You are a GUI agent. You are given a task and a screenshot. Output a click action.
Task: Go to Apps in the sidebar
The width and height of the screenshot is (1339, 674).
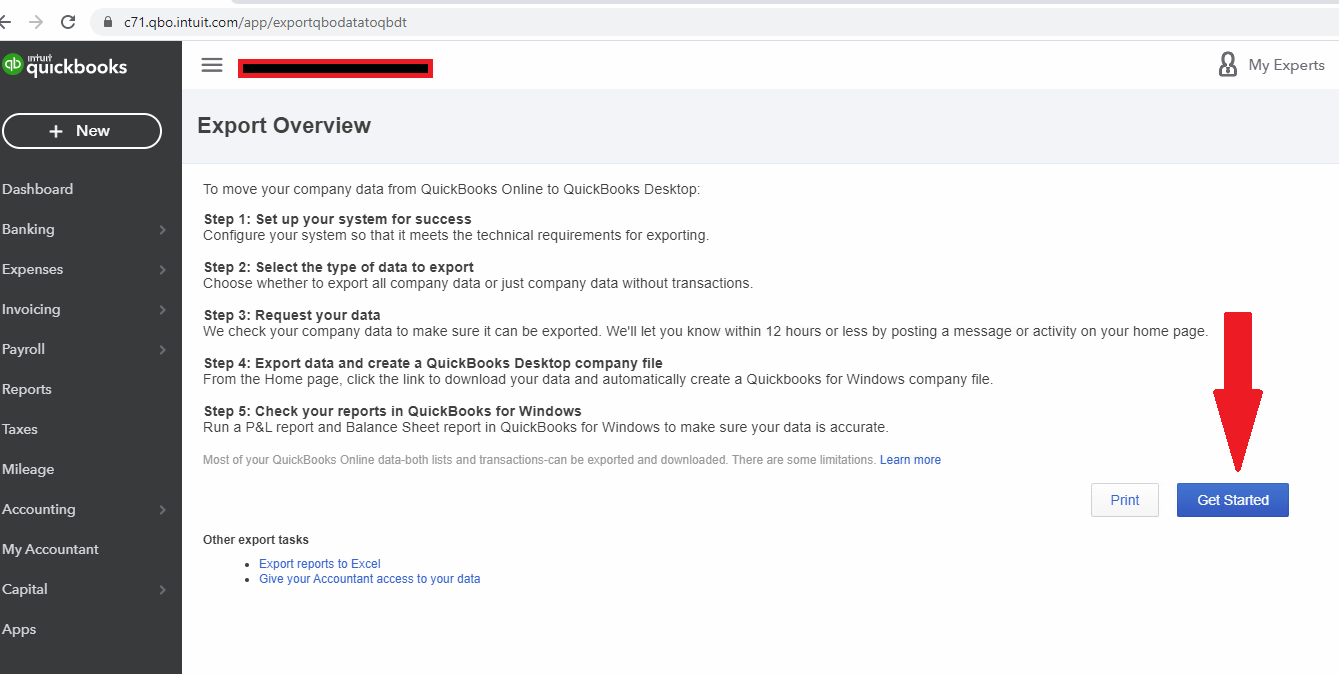19,629
